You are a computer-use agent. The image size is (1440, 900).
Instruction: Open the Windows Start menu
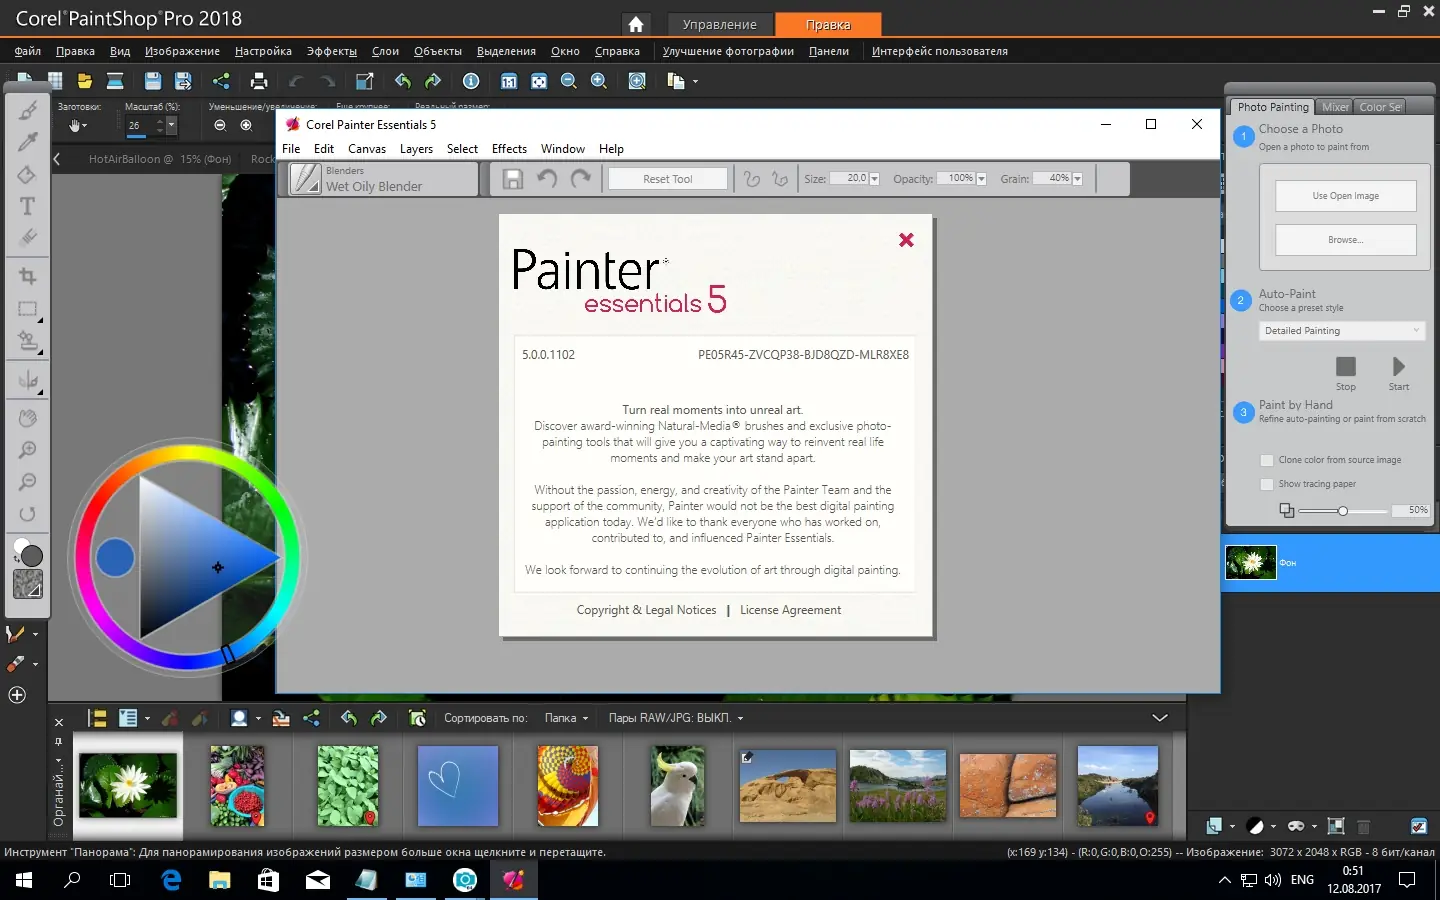click(x=24, y=880)
